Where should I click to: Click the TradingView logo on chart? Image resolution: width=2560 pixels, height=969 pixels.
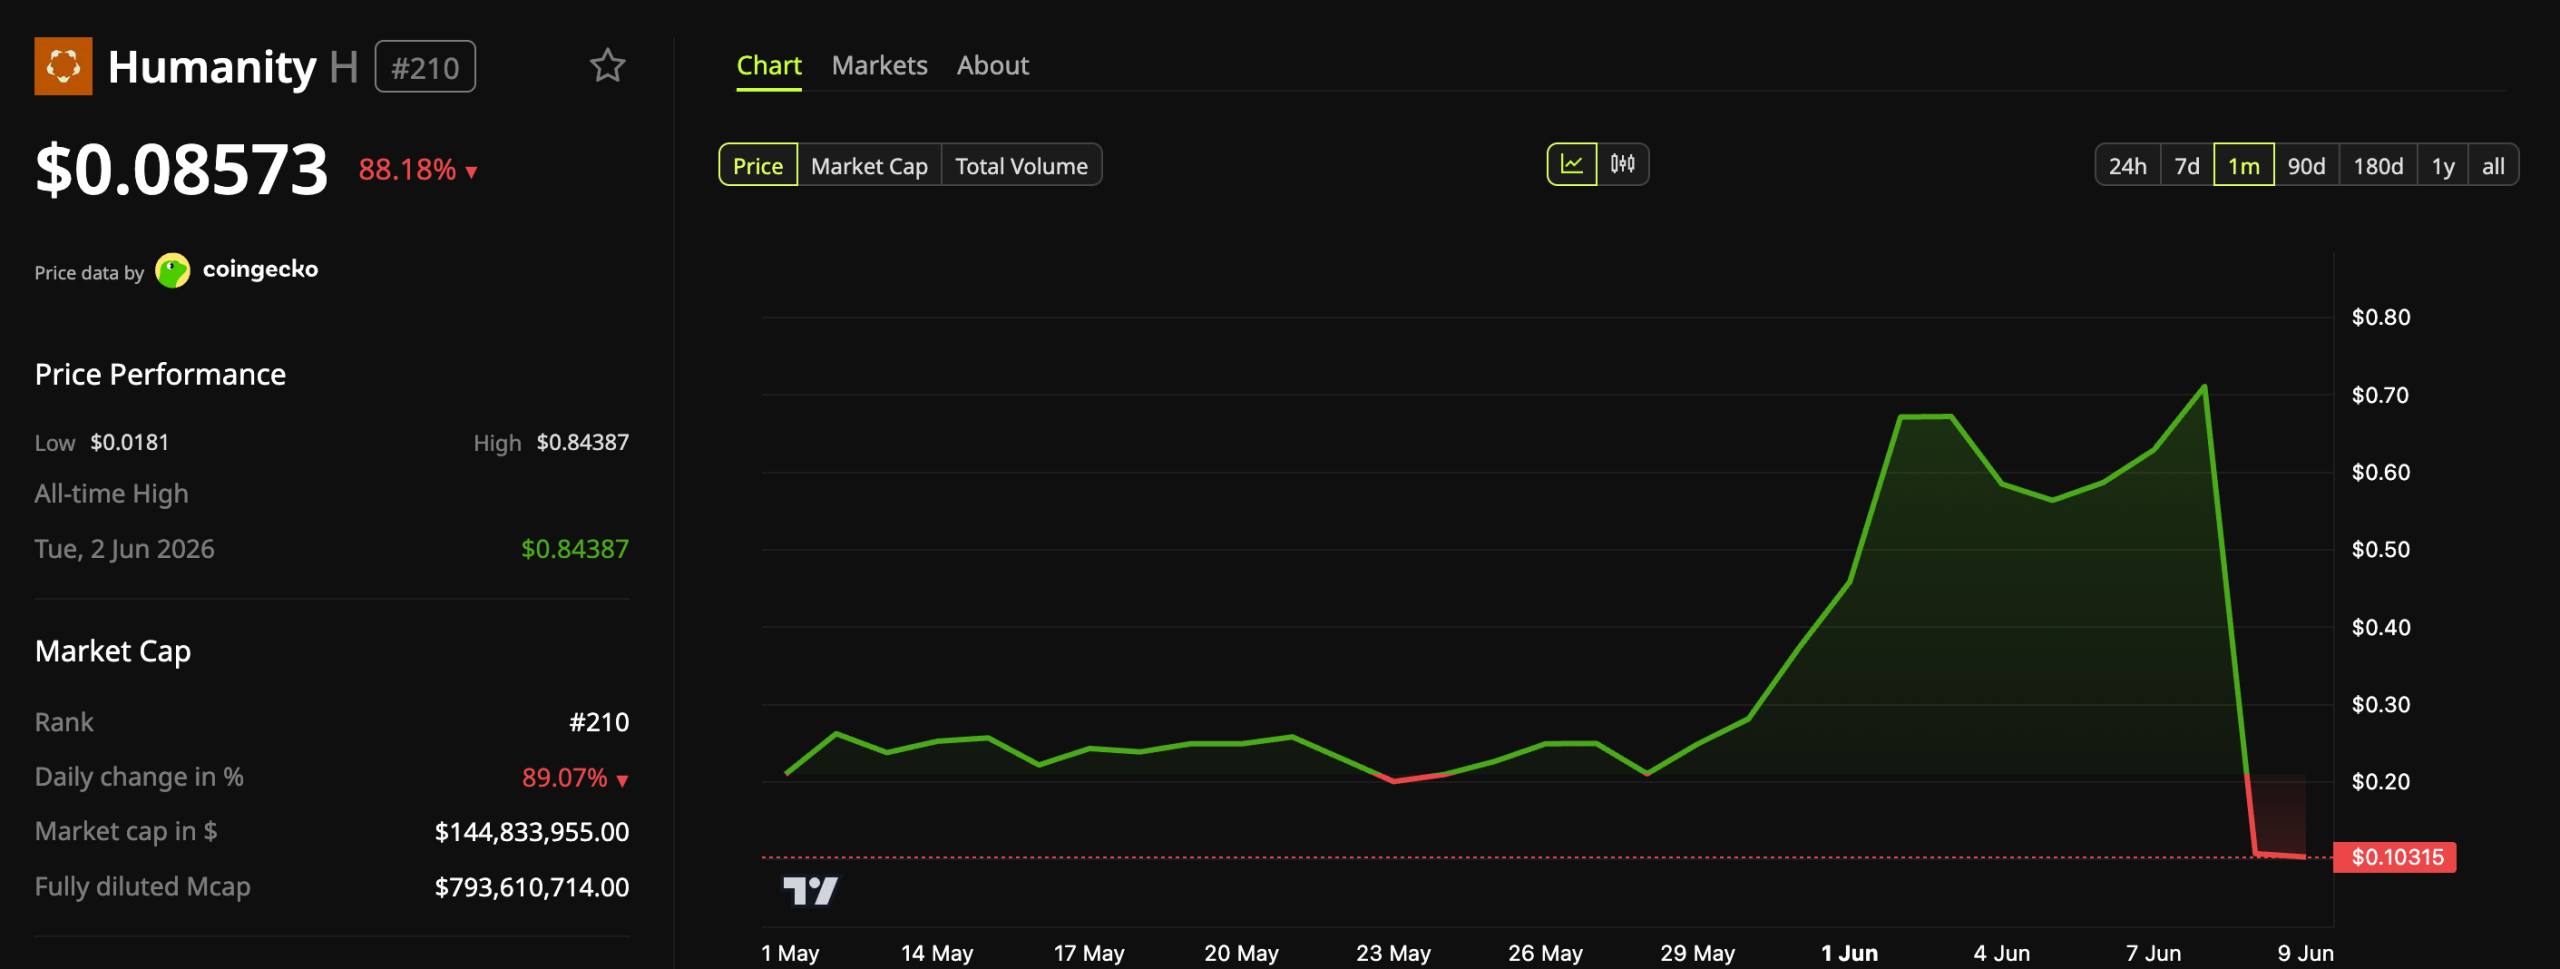(810, 890)
